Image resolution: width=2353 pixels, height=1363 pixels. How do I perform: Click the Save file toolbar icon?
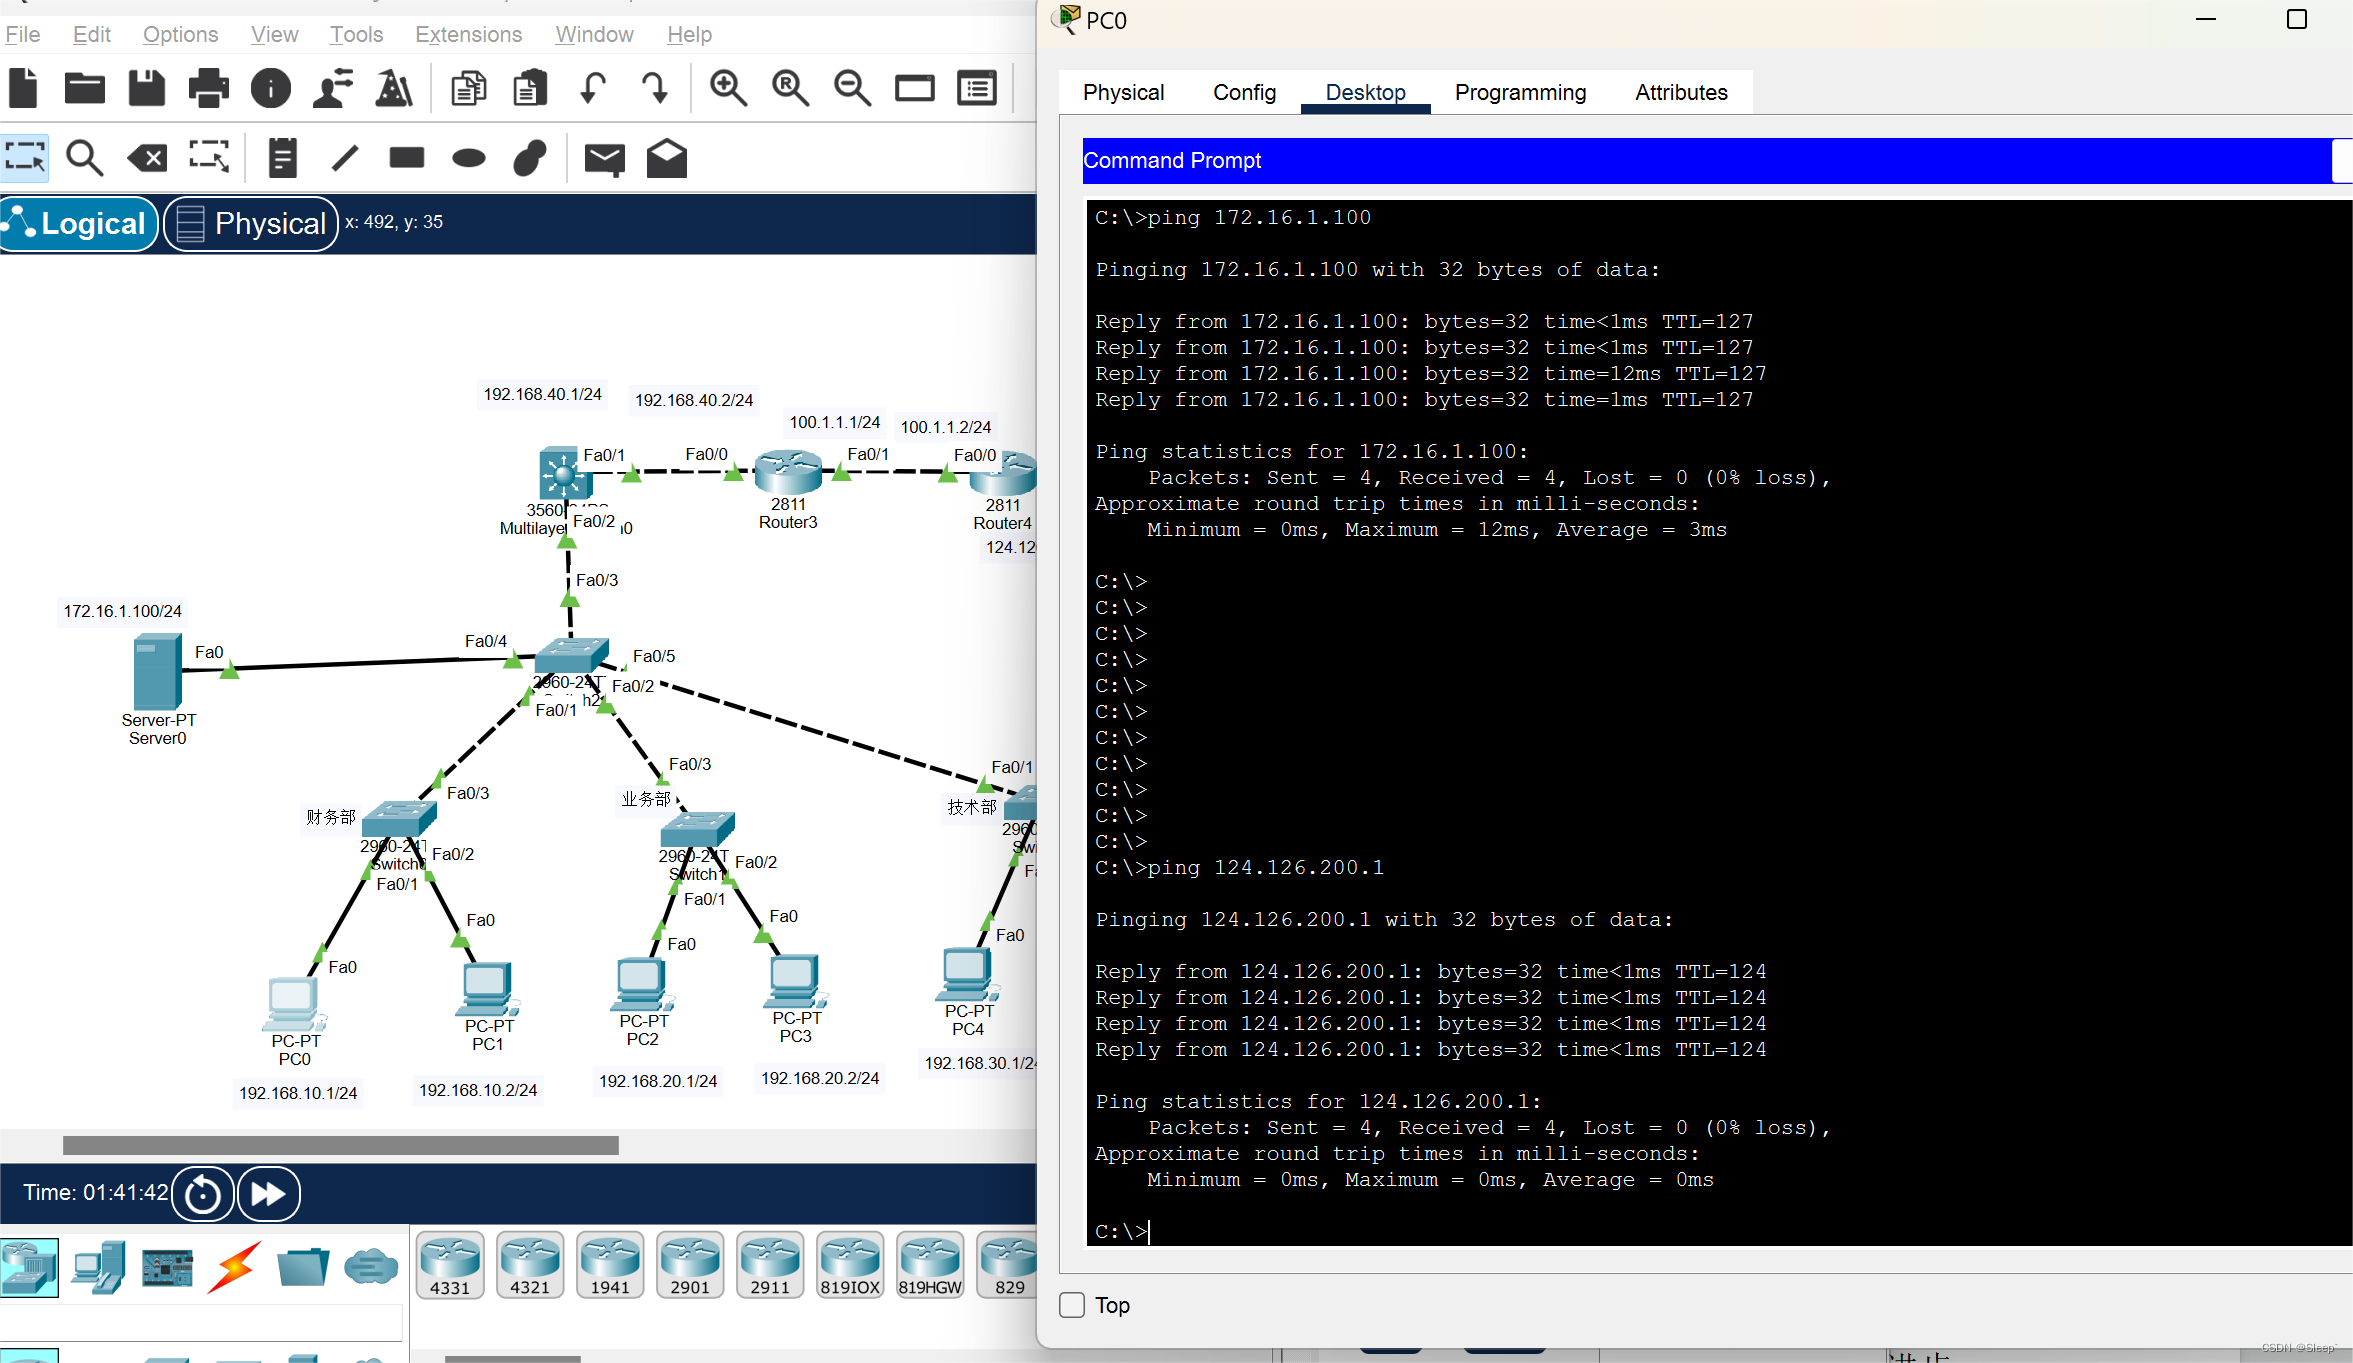[x=146, y=88]
